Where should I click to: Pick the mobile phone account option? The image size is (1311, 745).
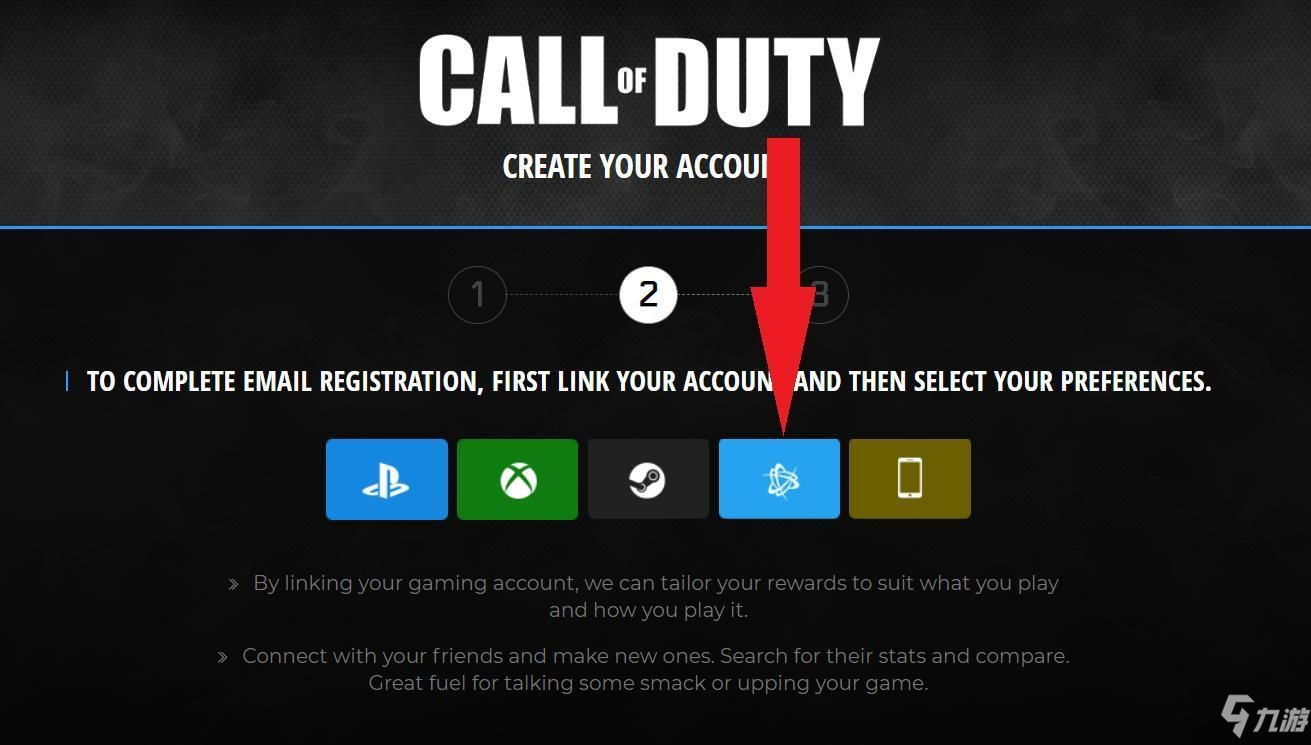[910, 479]
